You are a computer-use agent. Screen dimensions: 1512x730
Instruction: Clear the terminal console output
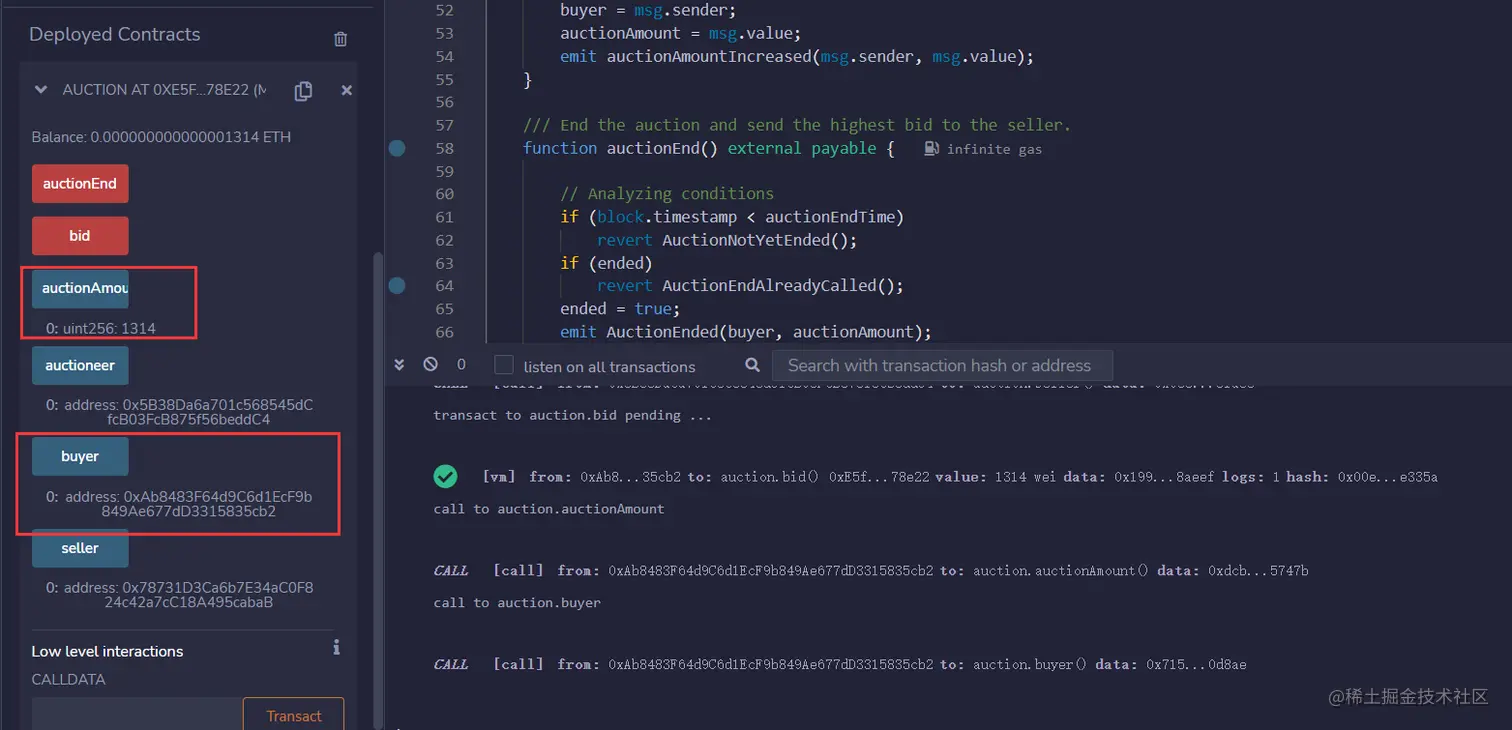(x=431, y=365)
